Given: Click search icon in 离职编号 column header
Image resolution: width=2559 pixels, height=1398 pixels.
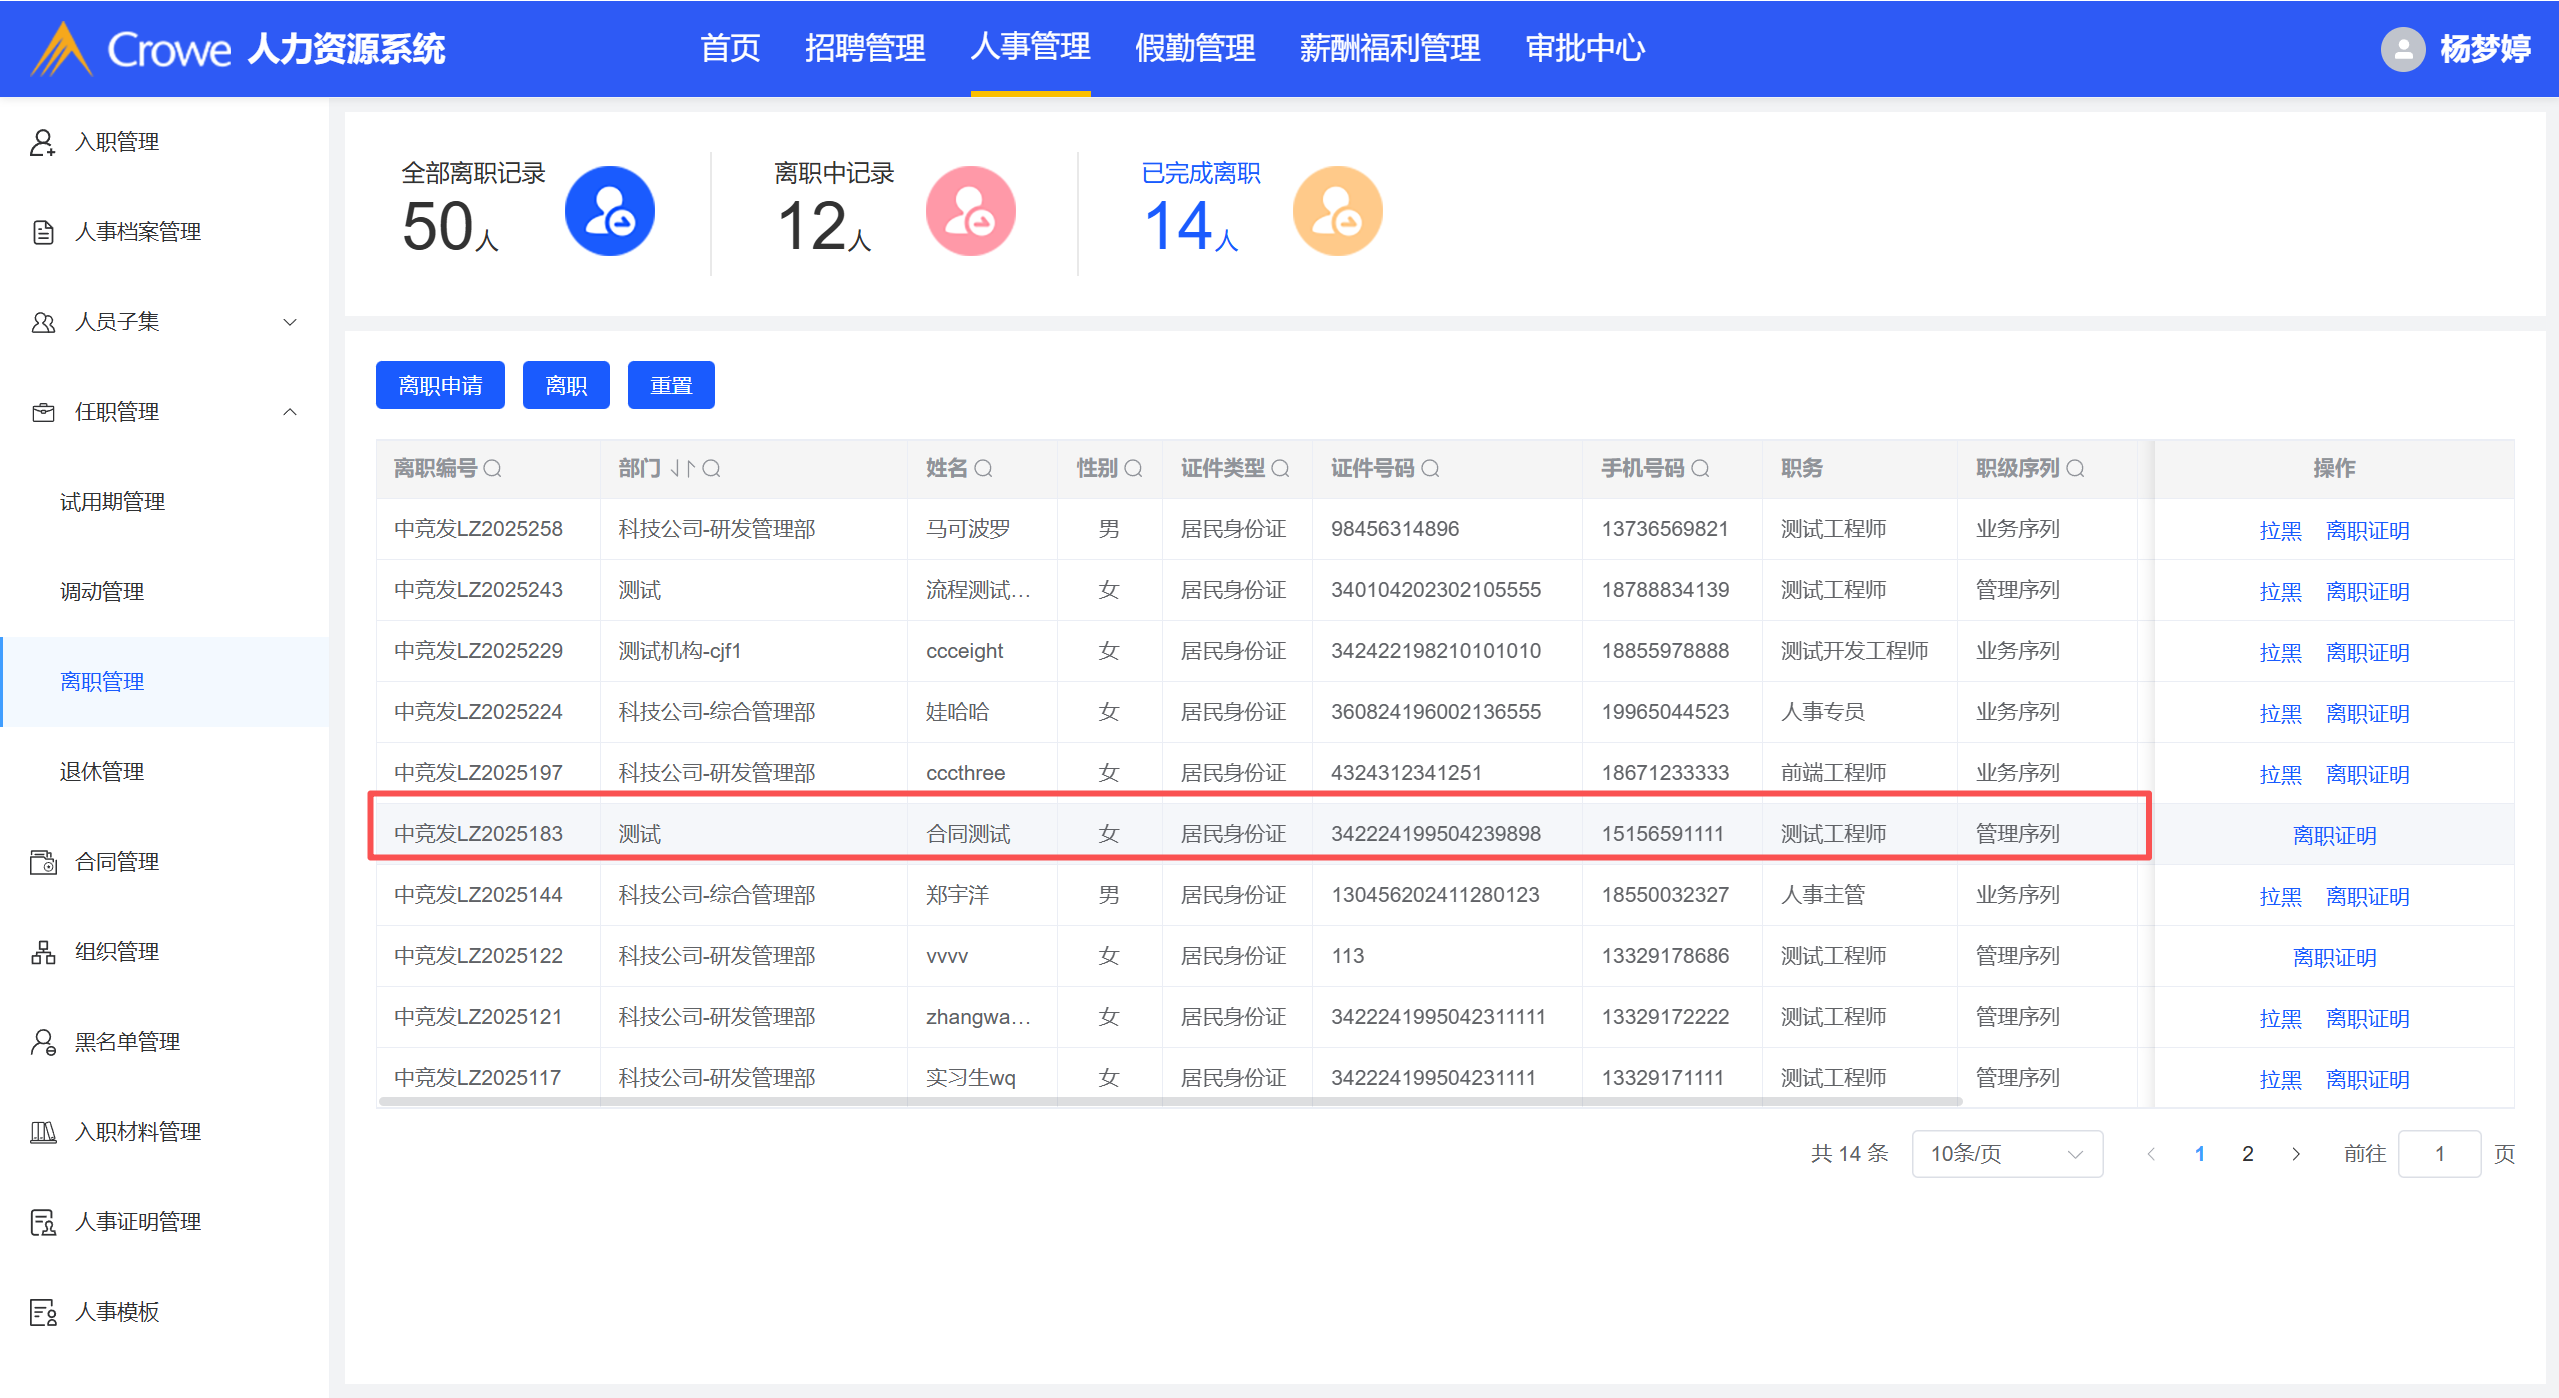Looking at the screenshot, I should 492,468.
